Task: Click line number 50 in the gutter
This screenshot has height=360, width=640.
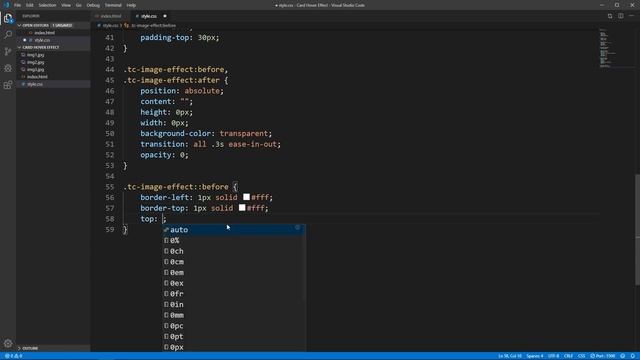Action: coord(110,133)
